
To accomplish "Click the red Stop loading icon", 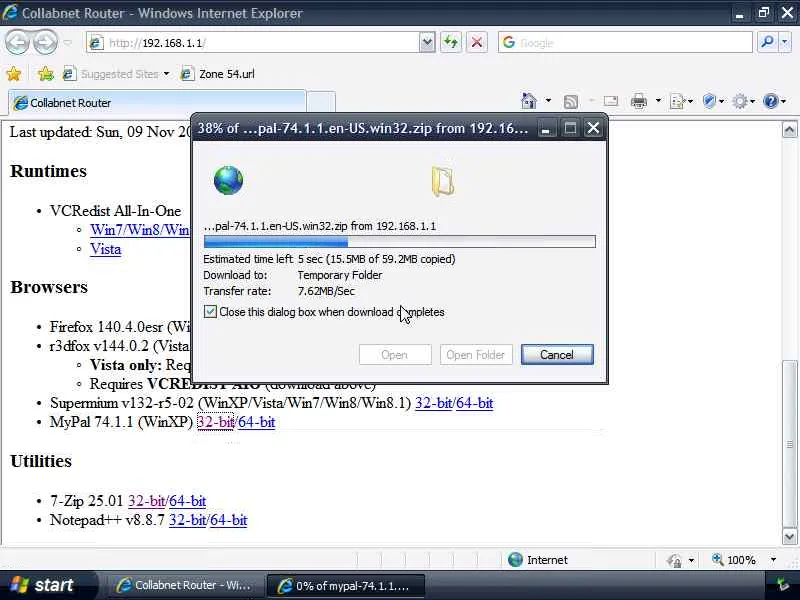I will coord(477,42).
